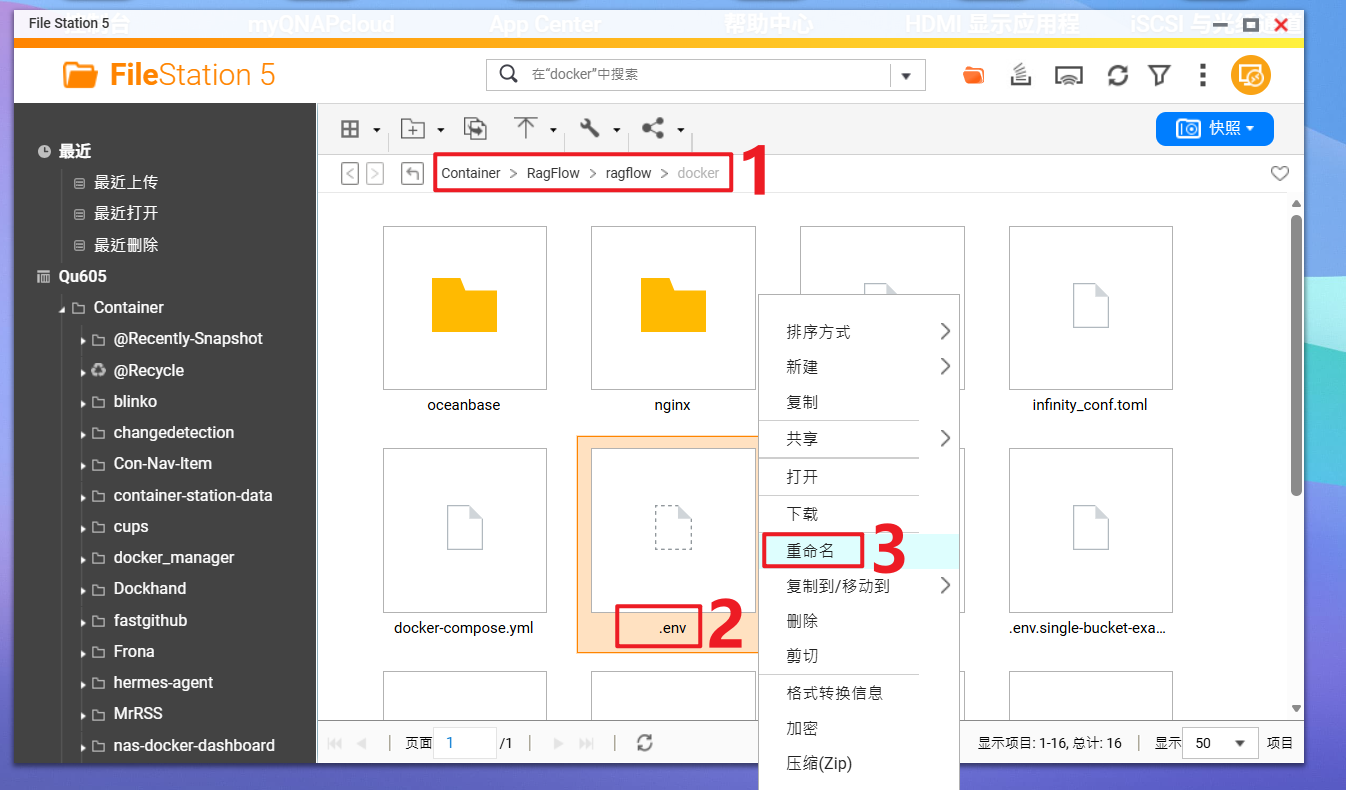Image resolution: width=1346 pixels, height=790 pixels.
Task: Choose 共享 in the context menu
Action: 859,439
